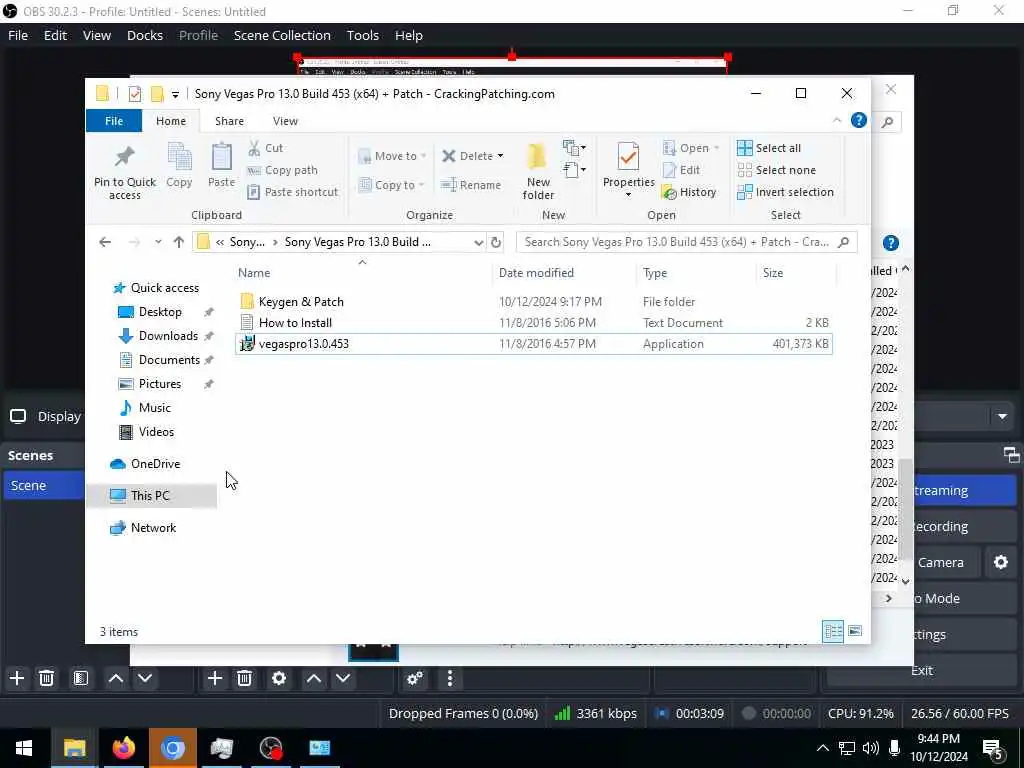Open audio mixer advanced gear icon
The image size is (1024, 768).
tap(415, 679)
